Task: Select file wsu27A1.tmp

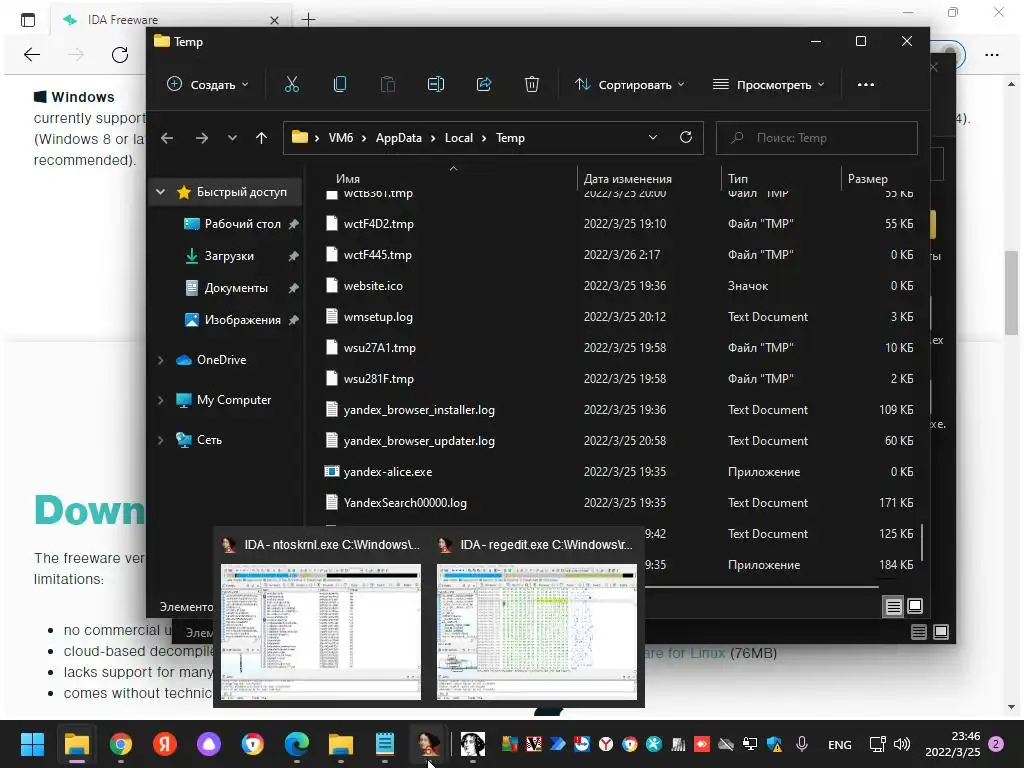Action: coord(379,348)
